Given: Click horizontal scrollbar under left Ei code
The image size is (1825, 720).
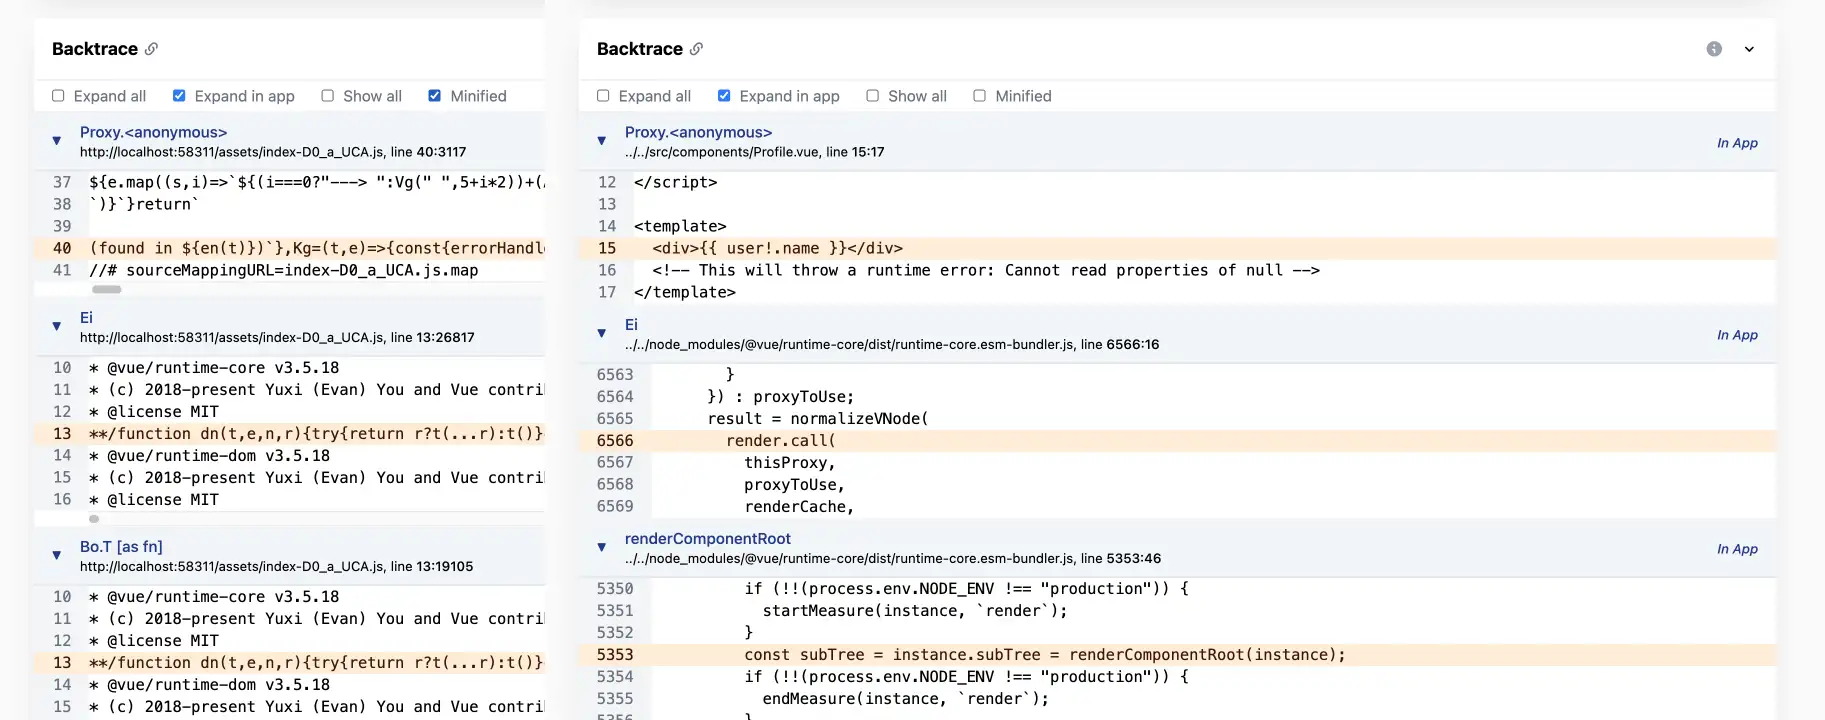Looking at the screenshot, I should pos(94,519).
